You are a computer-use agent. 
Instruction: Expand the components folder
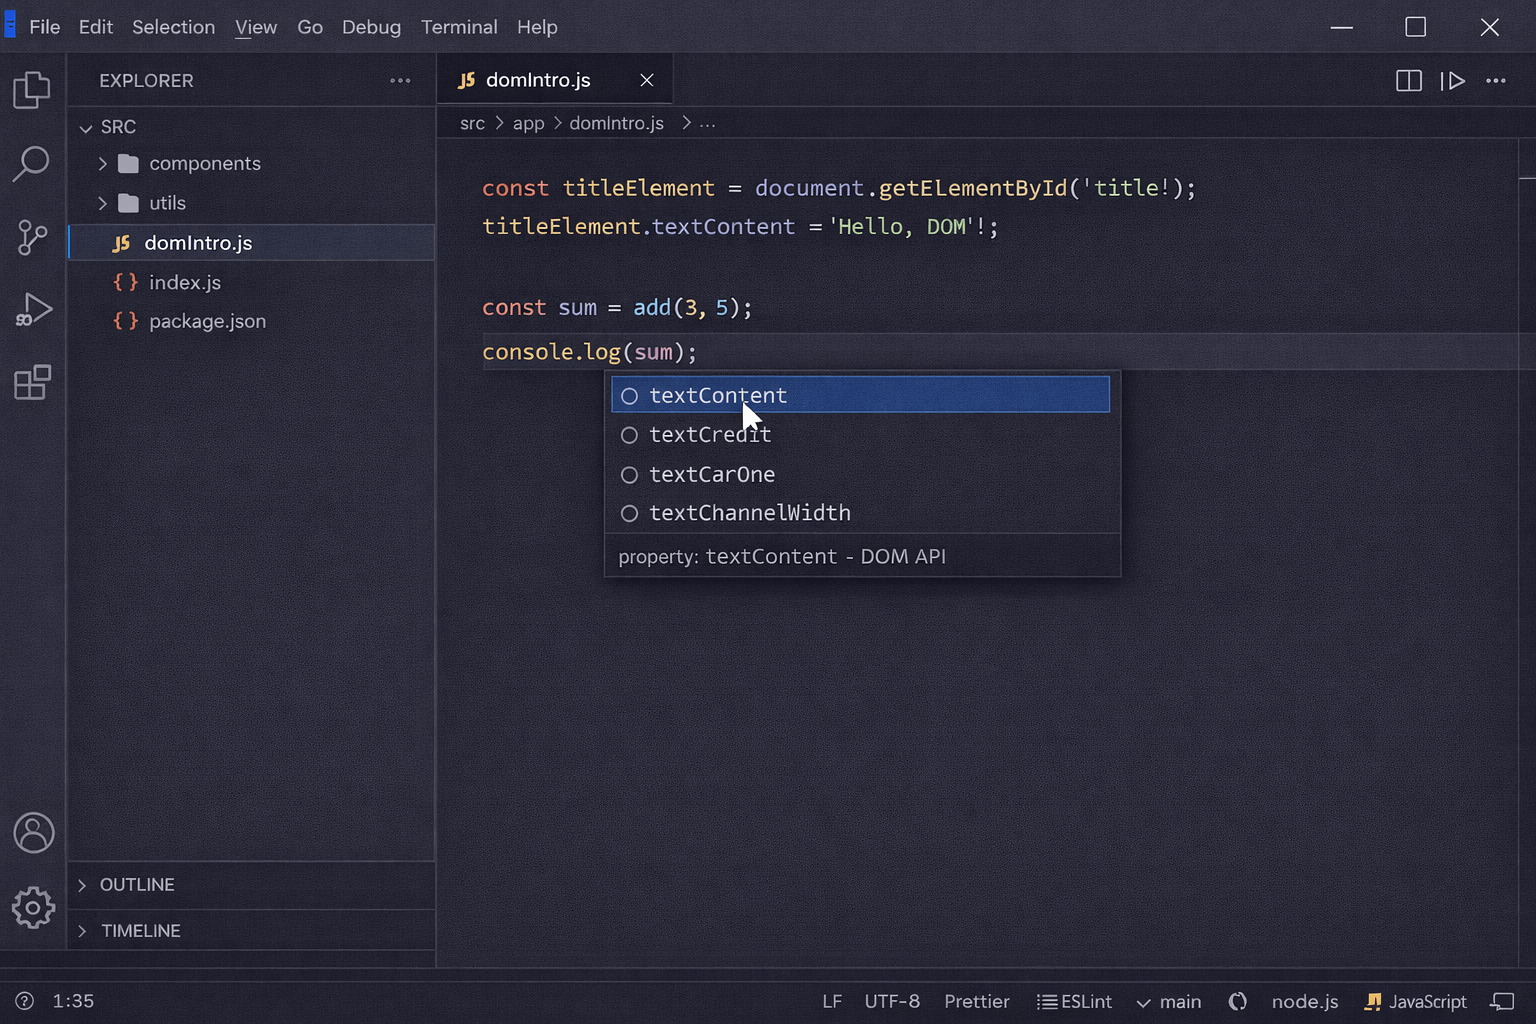tap(102, 163)
